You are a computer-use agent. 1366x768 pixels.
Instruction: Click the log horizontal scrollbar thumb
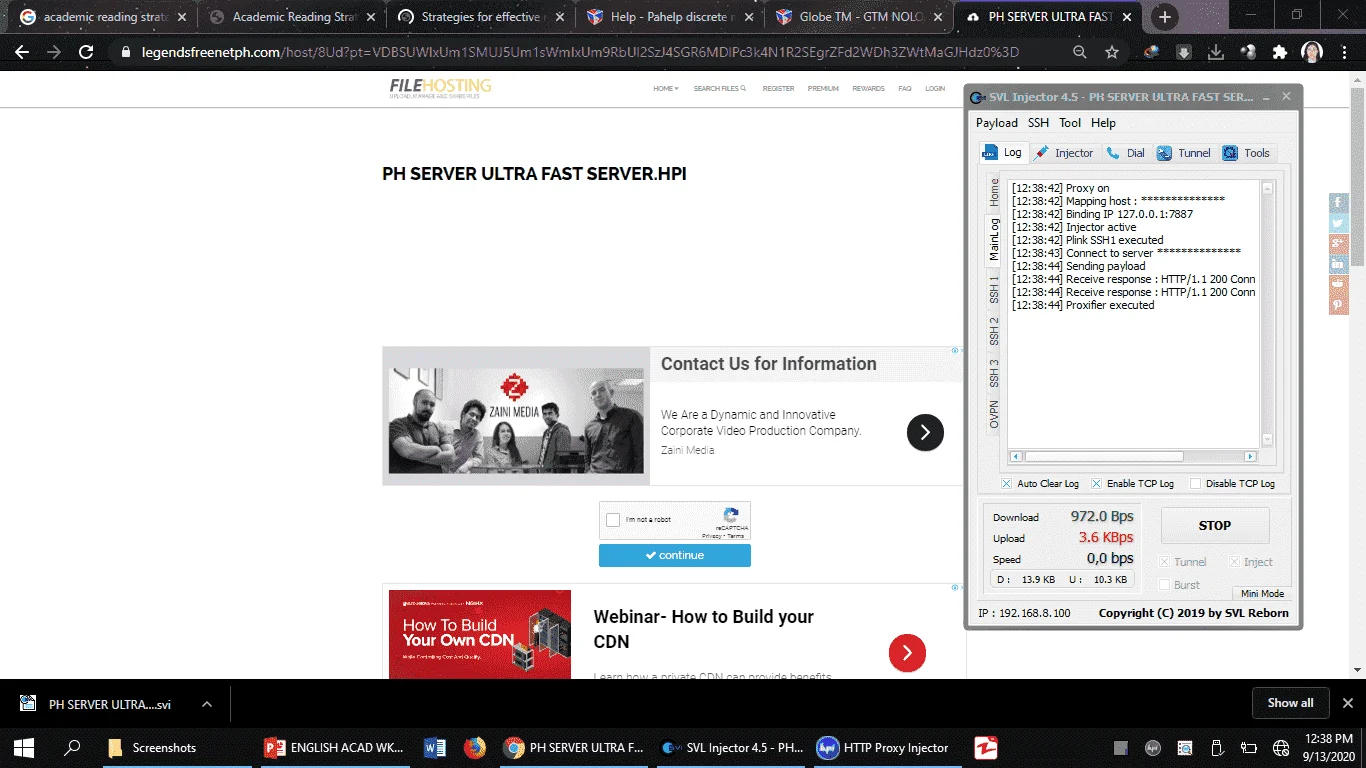click(1103, 457)
